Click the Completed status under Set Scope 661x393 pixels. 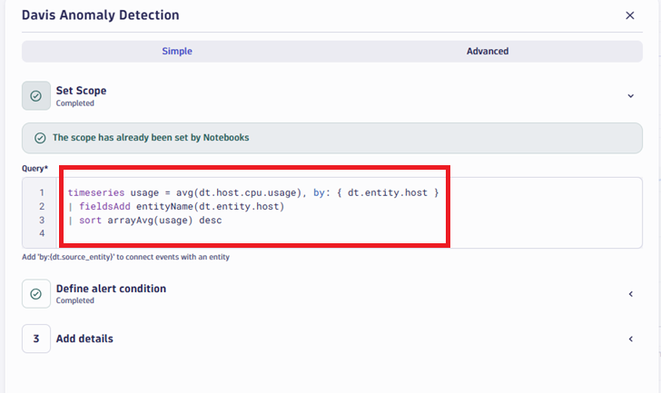(x=75, y=103)
